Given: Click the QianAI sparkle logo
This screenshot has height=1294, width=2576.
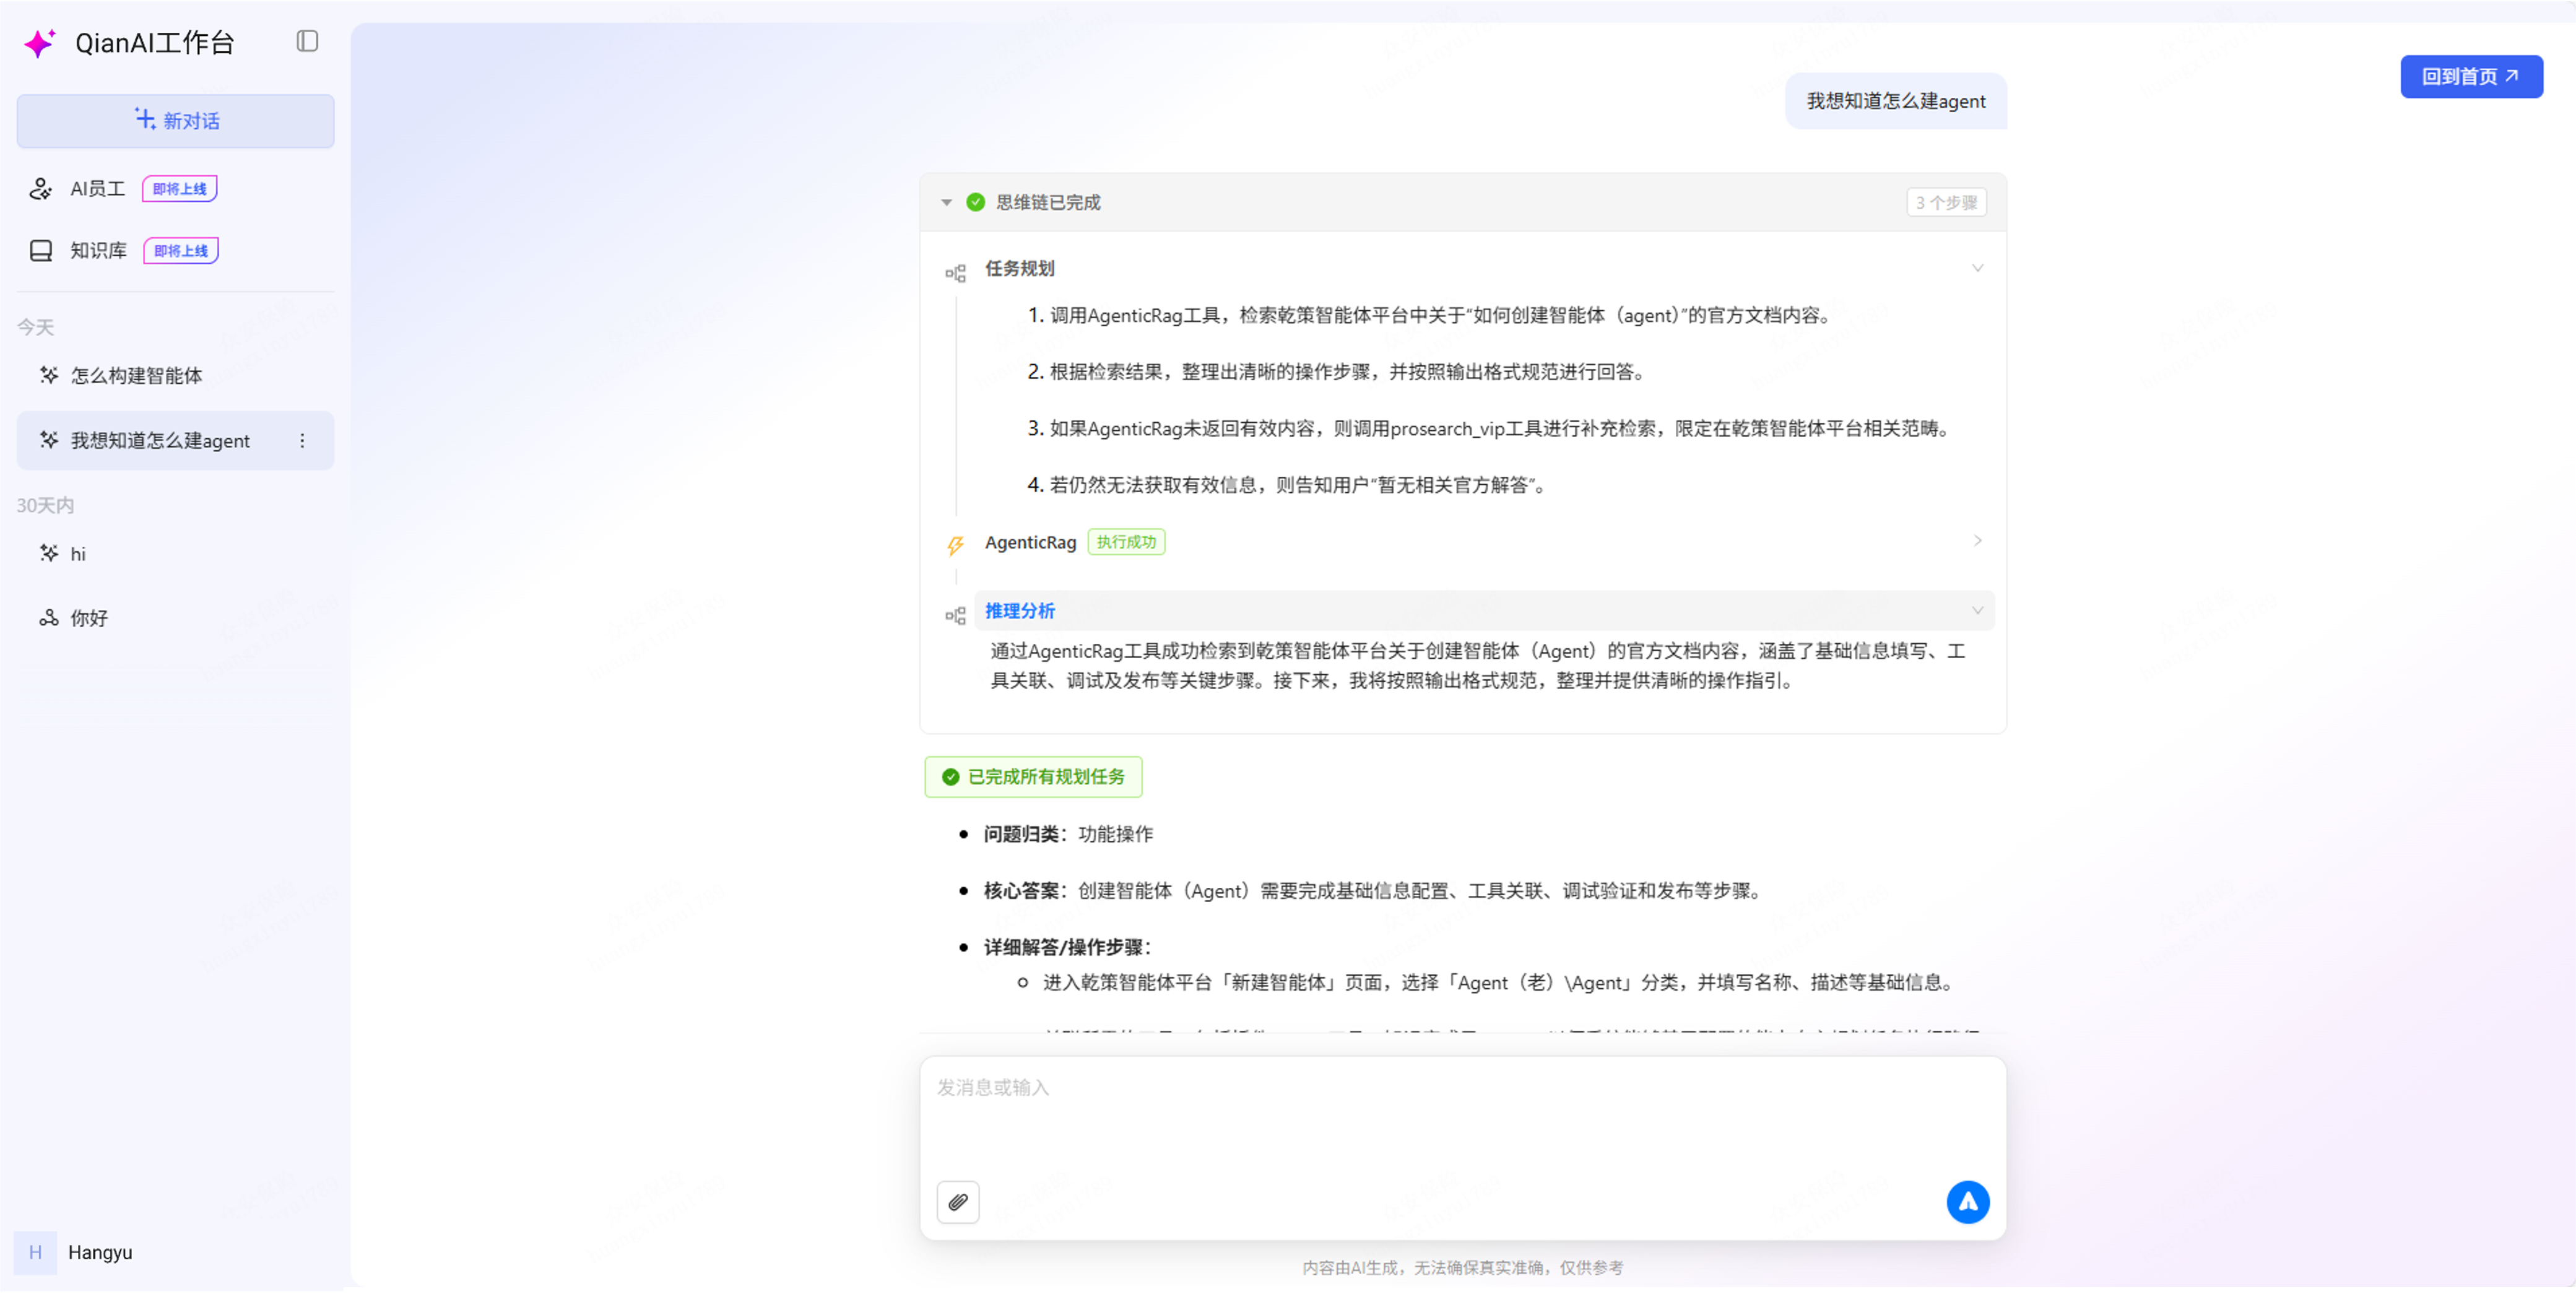Looking at the screenshot, I should pyautogui.click(x=40, y=43).
